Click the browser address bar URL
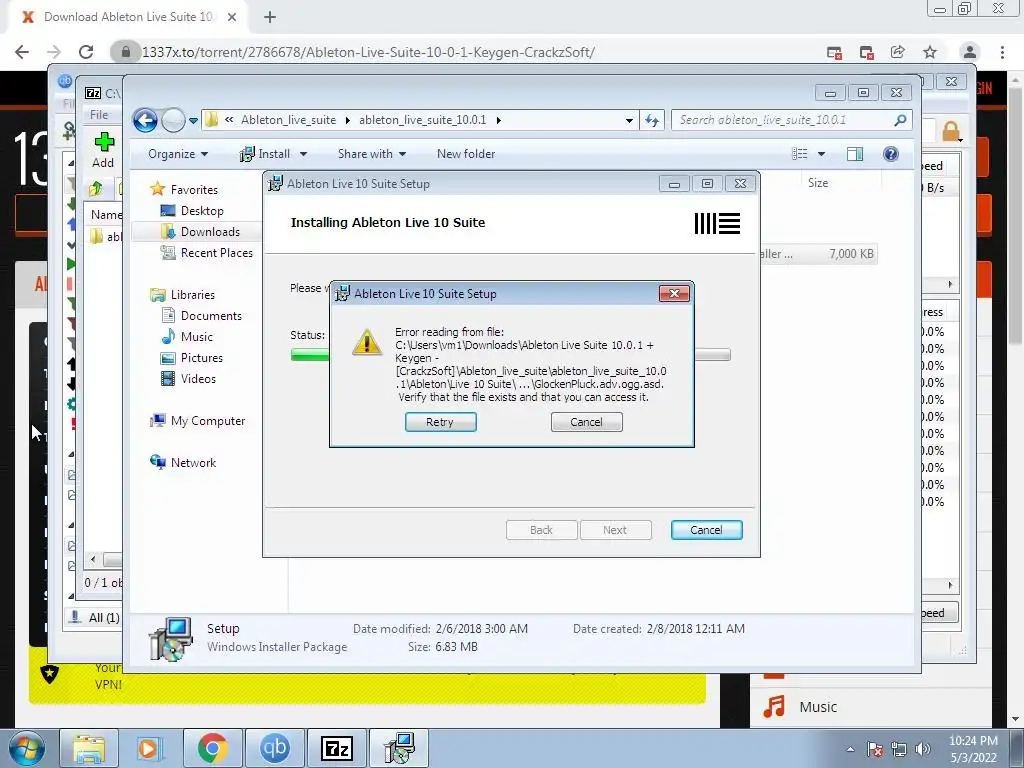Image resolution: width=1024 pixels, height=768 pixels. pos(368,52)
